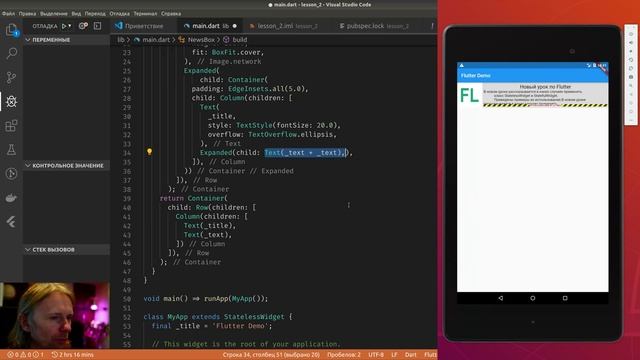Click the camera screenshot icon in emulator toolbar
Screen dimensions: 640x360
point(631,77)
